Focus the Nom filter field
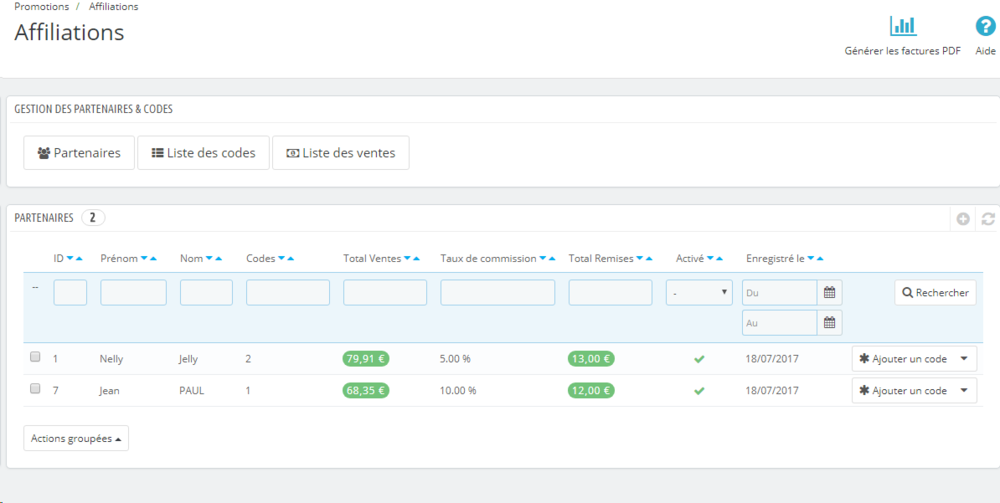This screenshot has height=503, width=1000. [206, 293]
